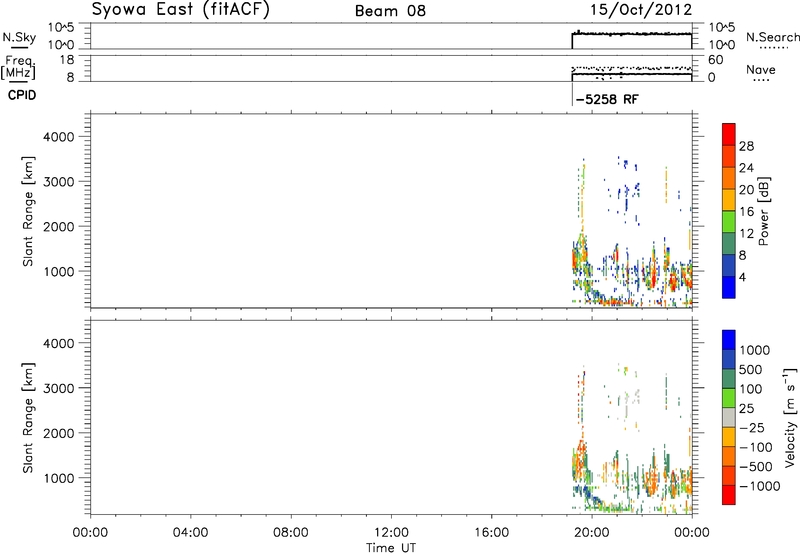Screen dimensions: 800x554
Task: Click the date '15/Oct/2012'
Action: click(641, 10)
